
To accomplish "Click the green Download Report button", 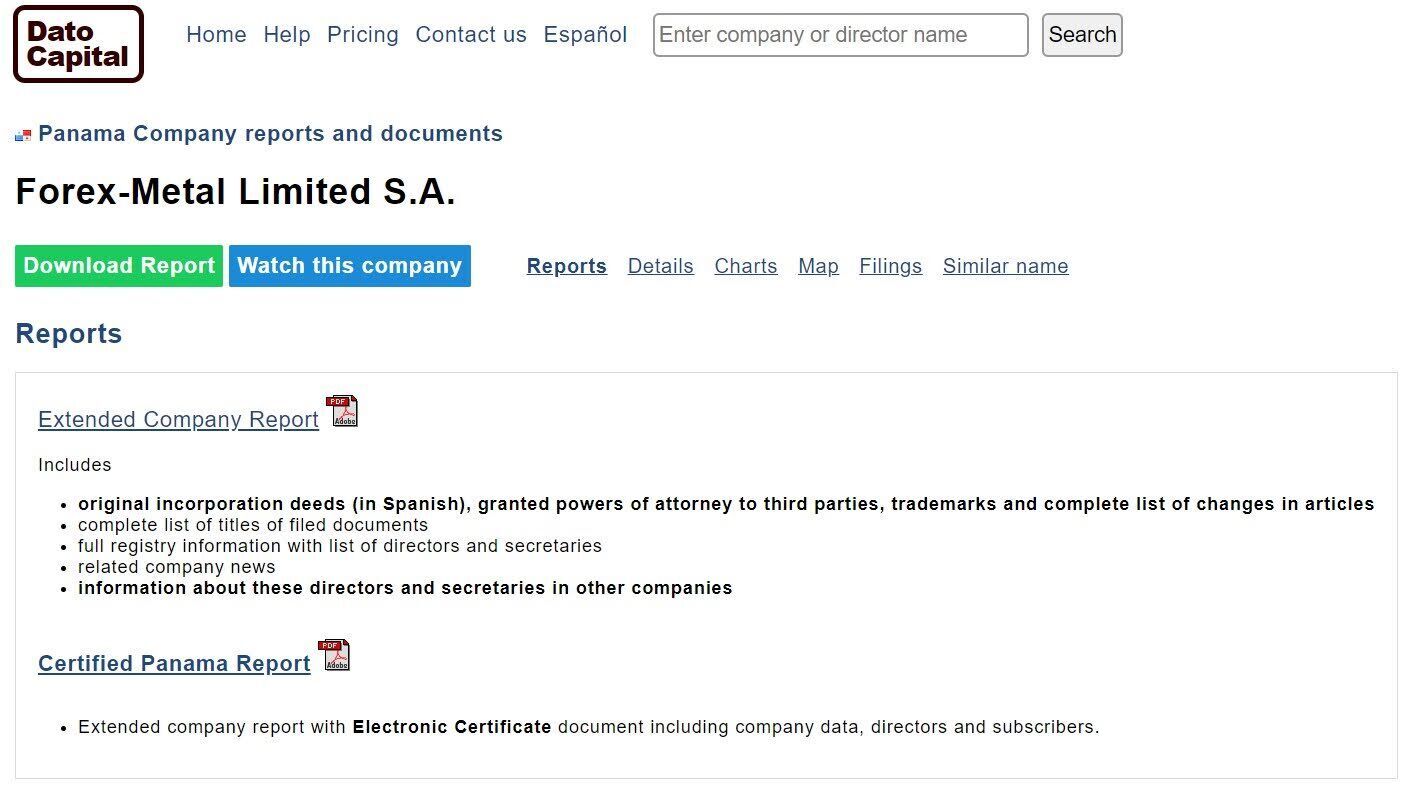I will point(119,266).
